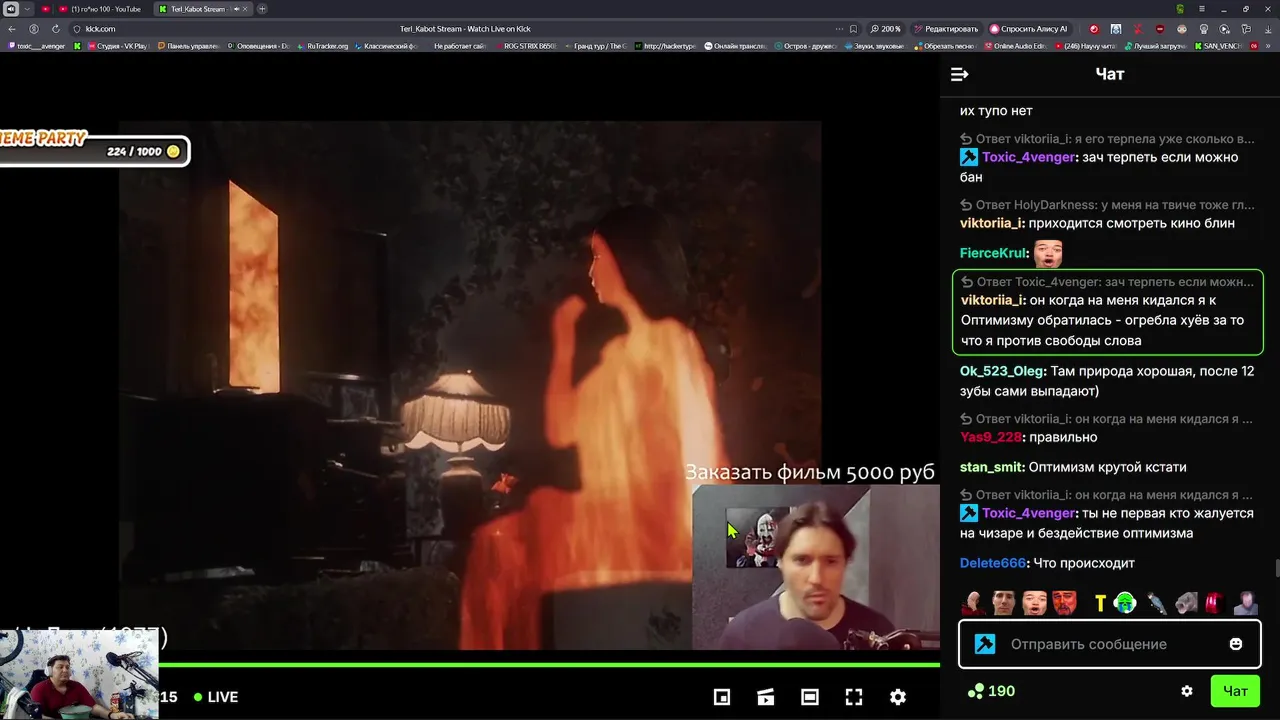Viewport: 1280px width, 720px height.
Task: Jump to LIVE in the stream player
Action: [216, 697]
